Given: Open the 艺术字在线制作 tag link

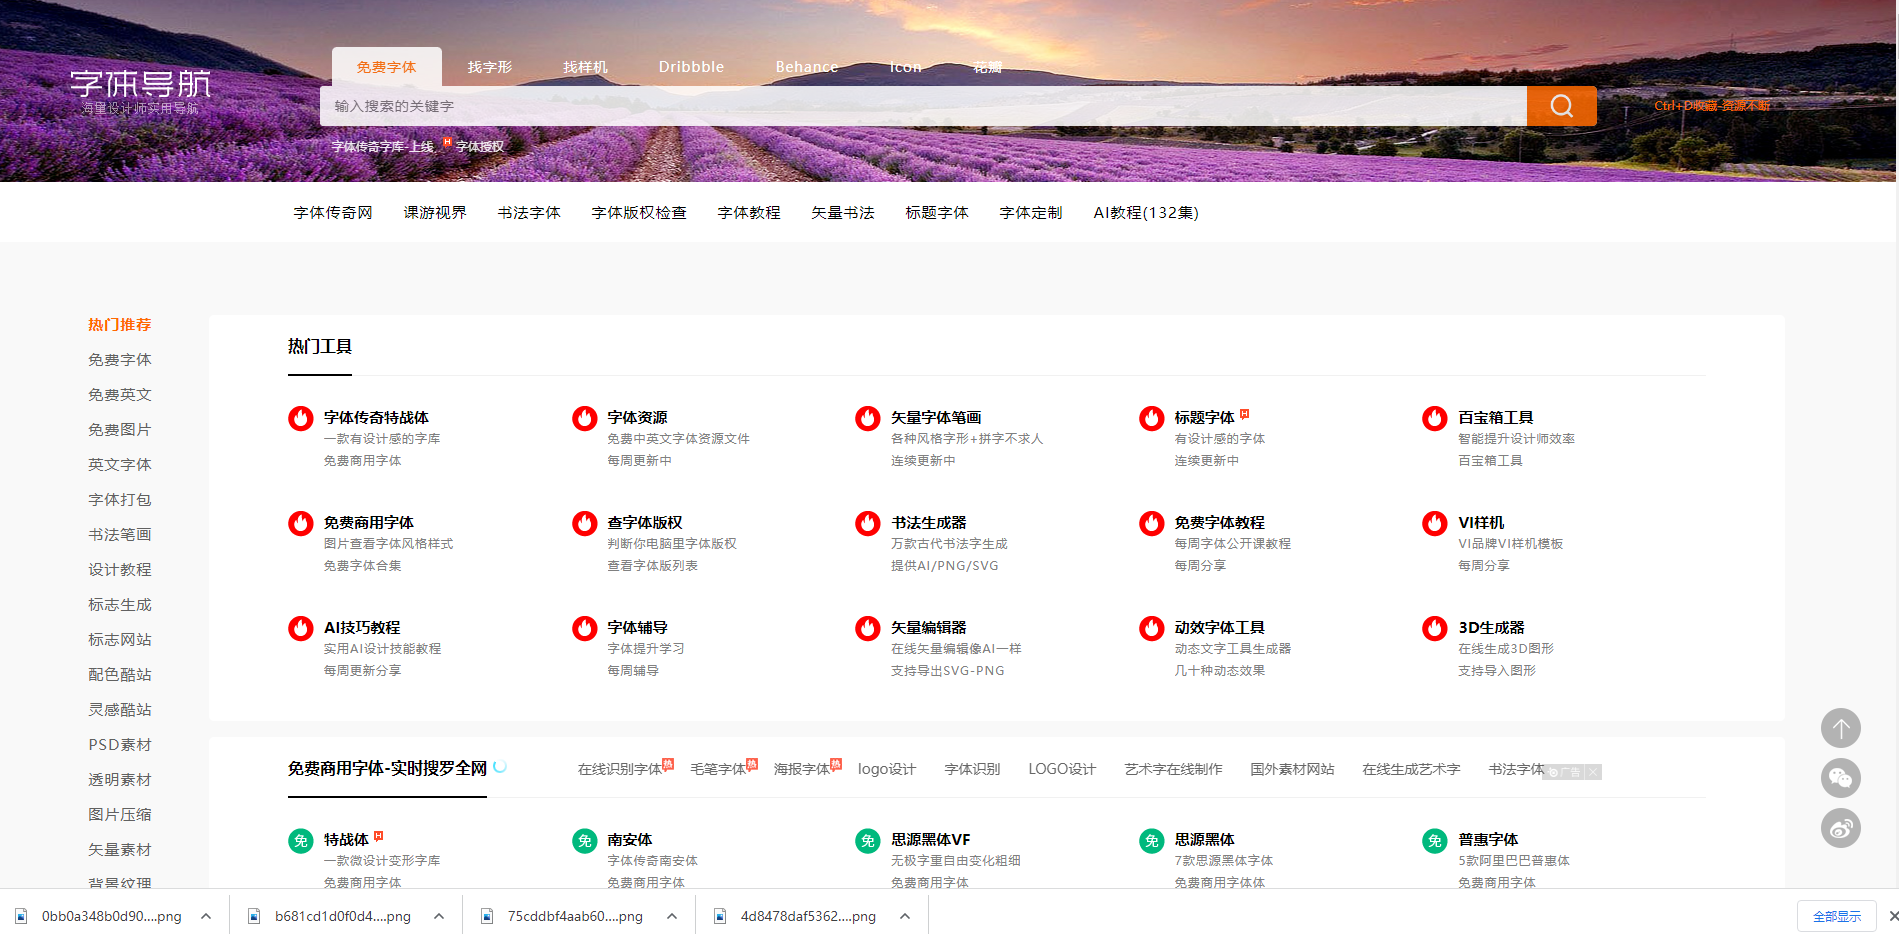Looking at the screenshot, I should (x=1173, y=769).
